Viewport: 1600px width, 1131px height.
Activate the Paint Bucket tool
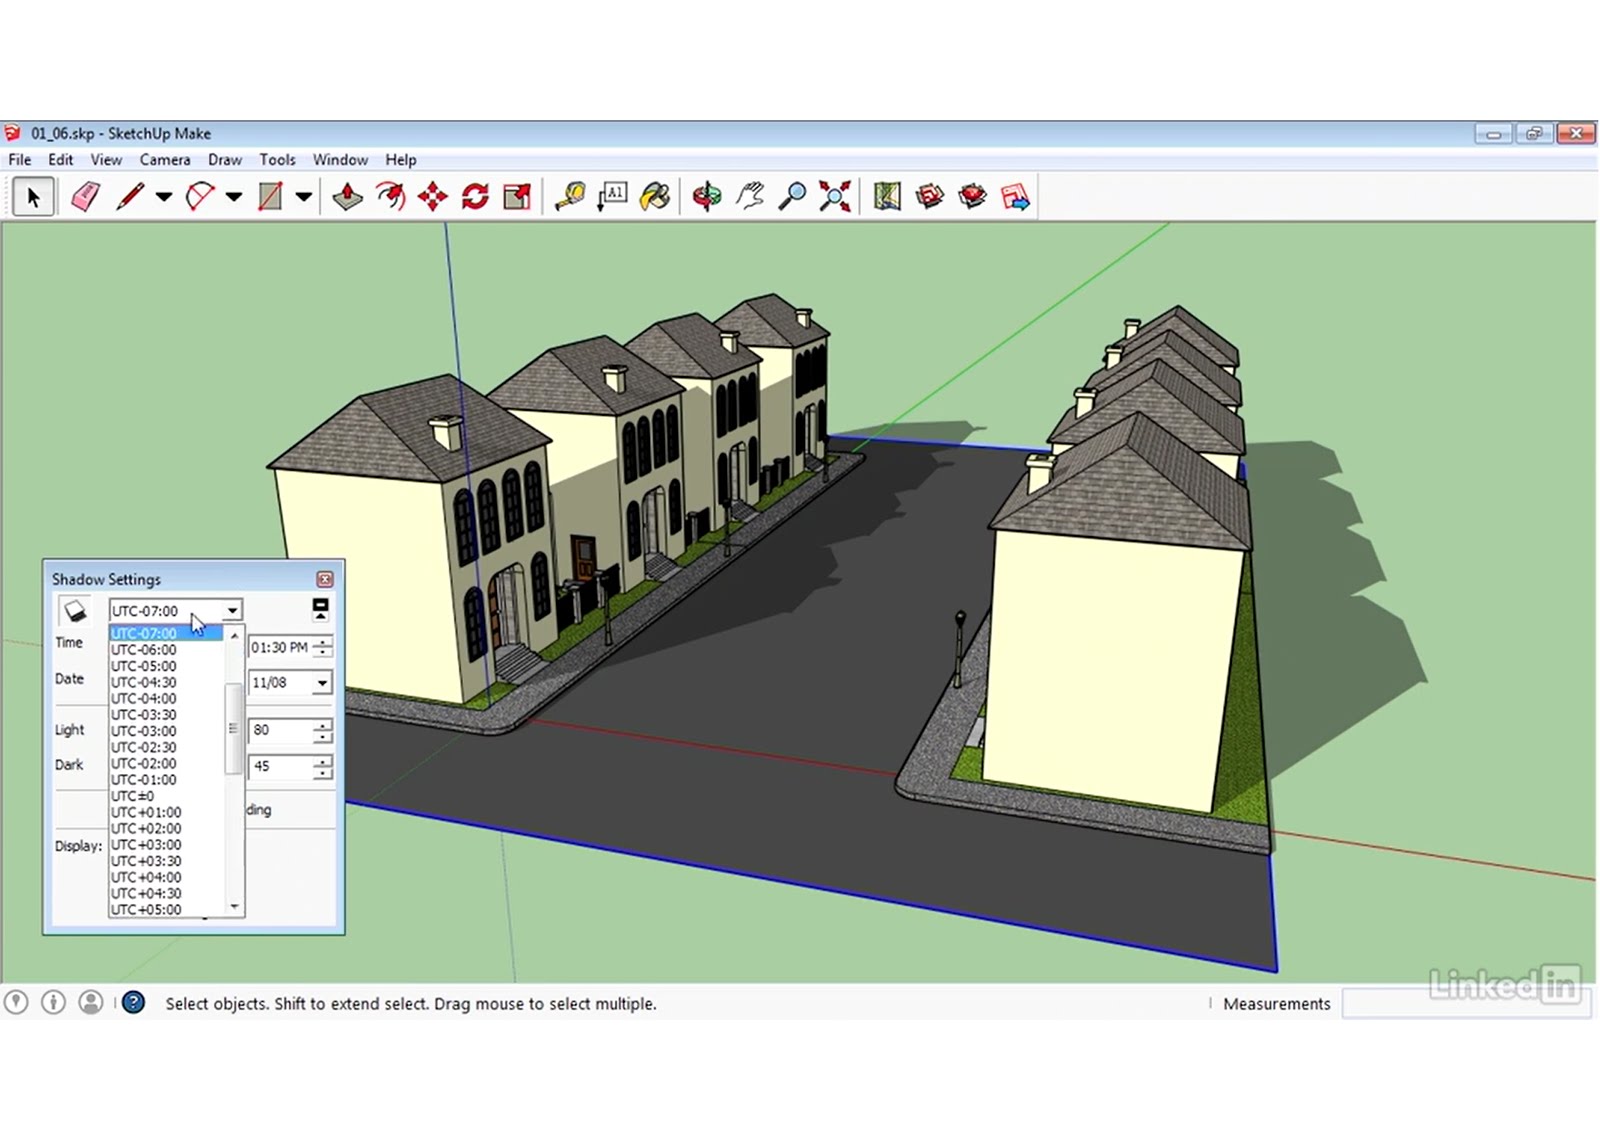655,197
